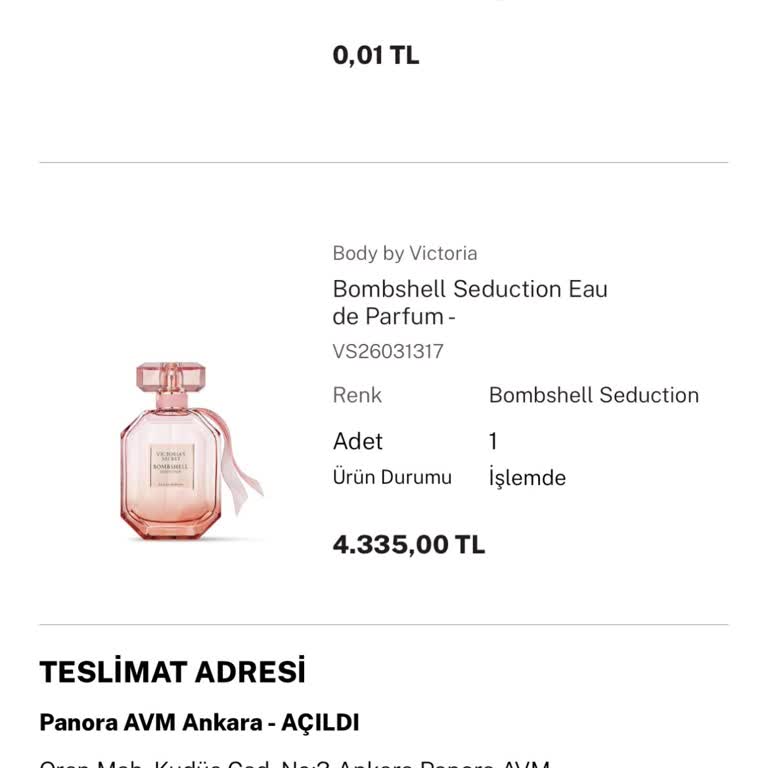
Task: Click the pink cap of the perfume bottle
Action: pos(170,379)
